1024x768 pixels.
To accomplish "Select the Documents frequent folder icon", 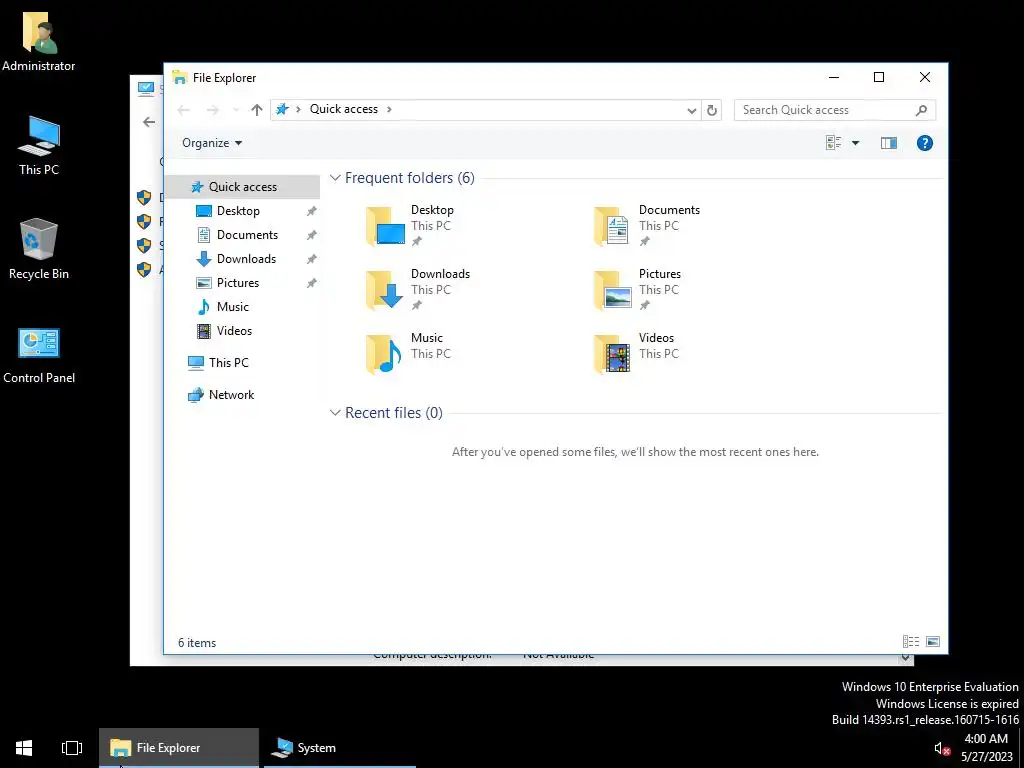I will (x=612, y=226).
